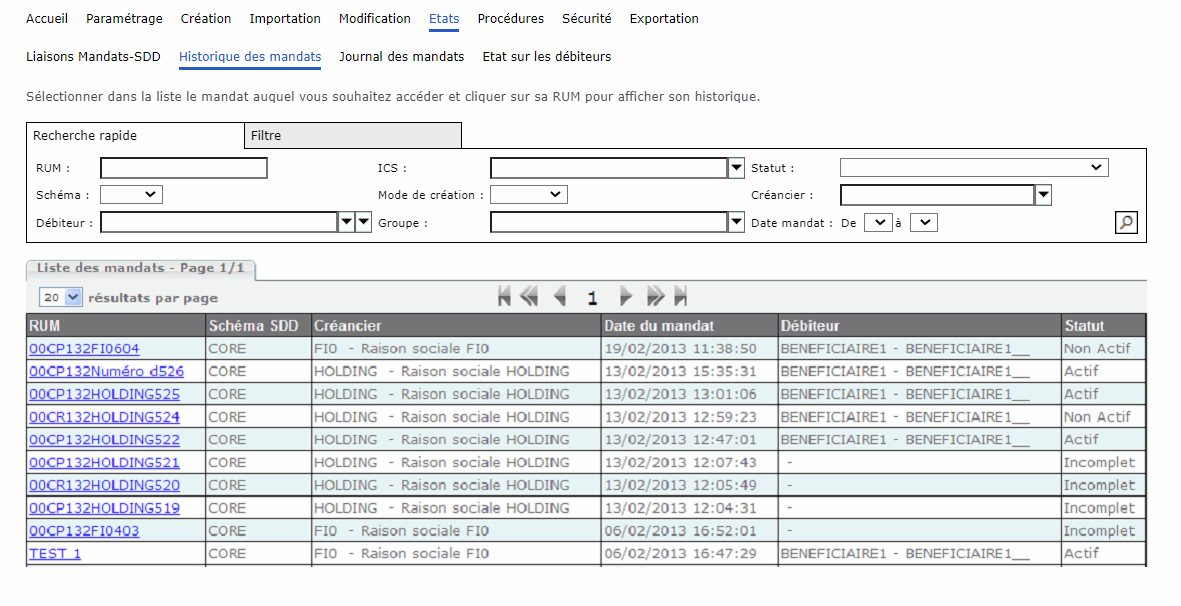Go to the first page of results
1181x606 pixels.
pos(504,296)
